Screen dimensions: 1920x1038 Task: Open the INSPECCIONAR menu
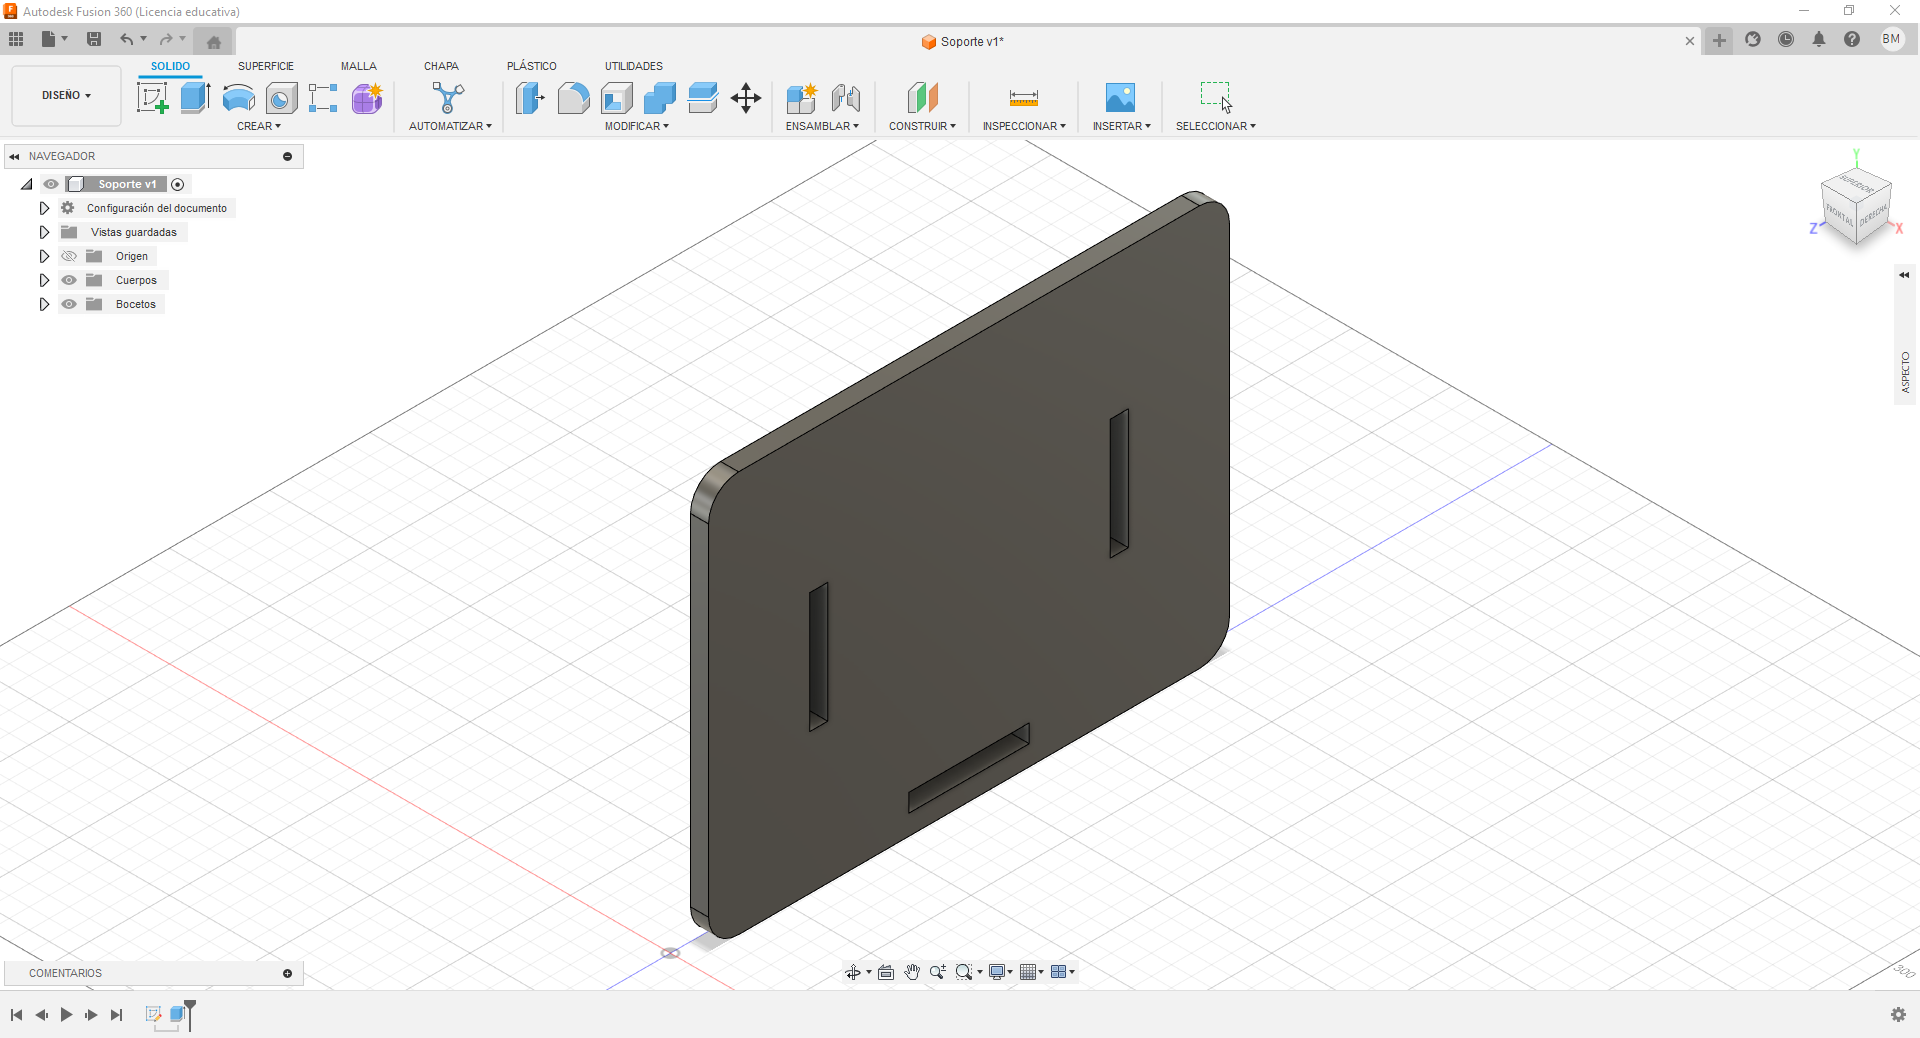[1023, 126]
